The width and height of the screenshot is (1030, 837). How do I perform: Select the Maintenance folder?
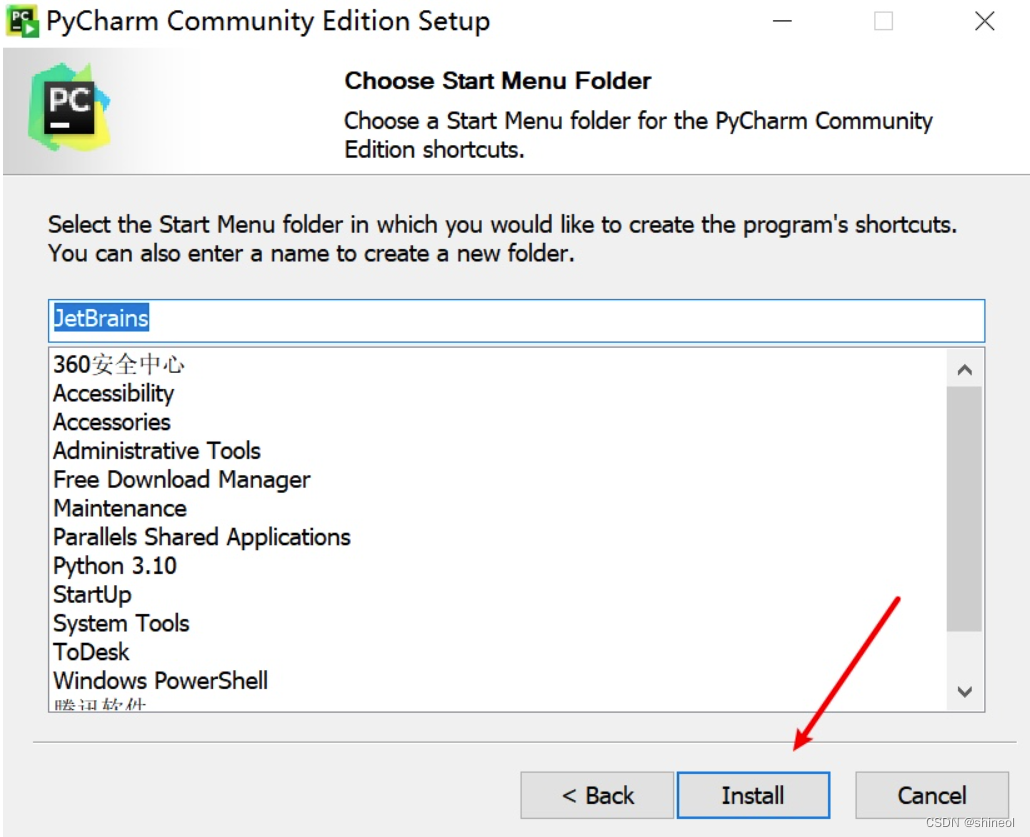click(x=120, y=508)
